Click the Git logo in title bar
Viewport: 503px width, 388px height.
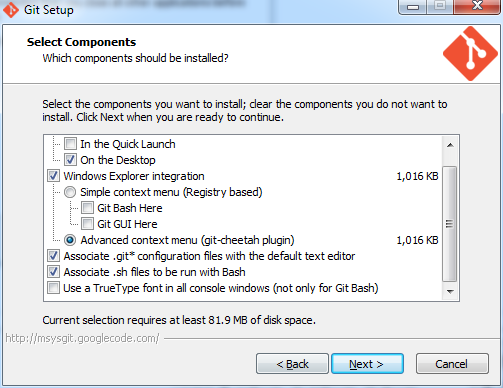coord(11,10)
